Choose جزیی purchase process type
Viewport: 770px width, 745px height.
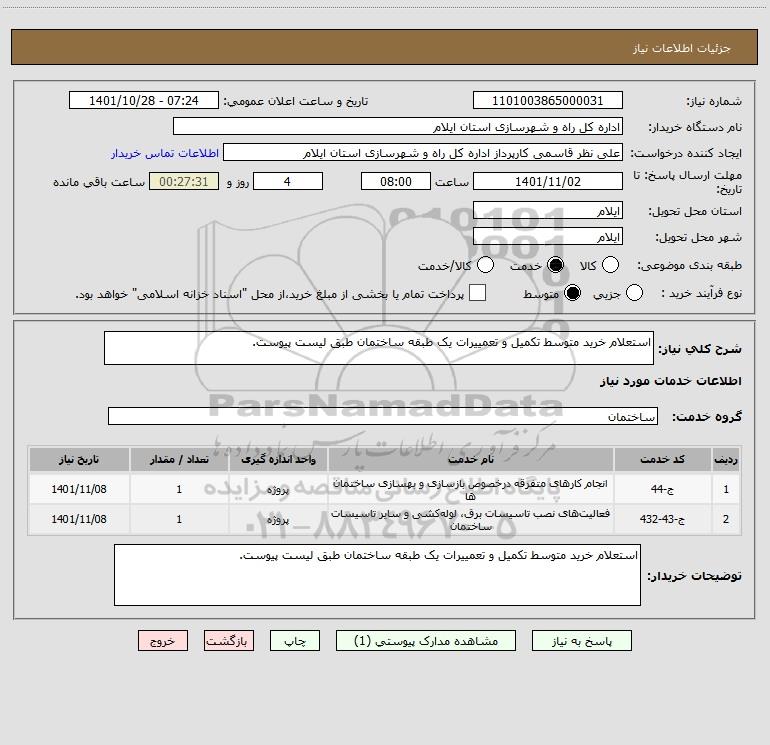pos(634,293)
